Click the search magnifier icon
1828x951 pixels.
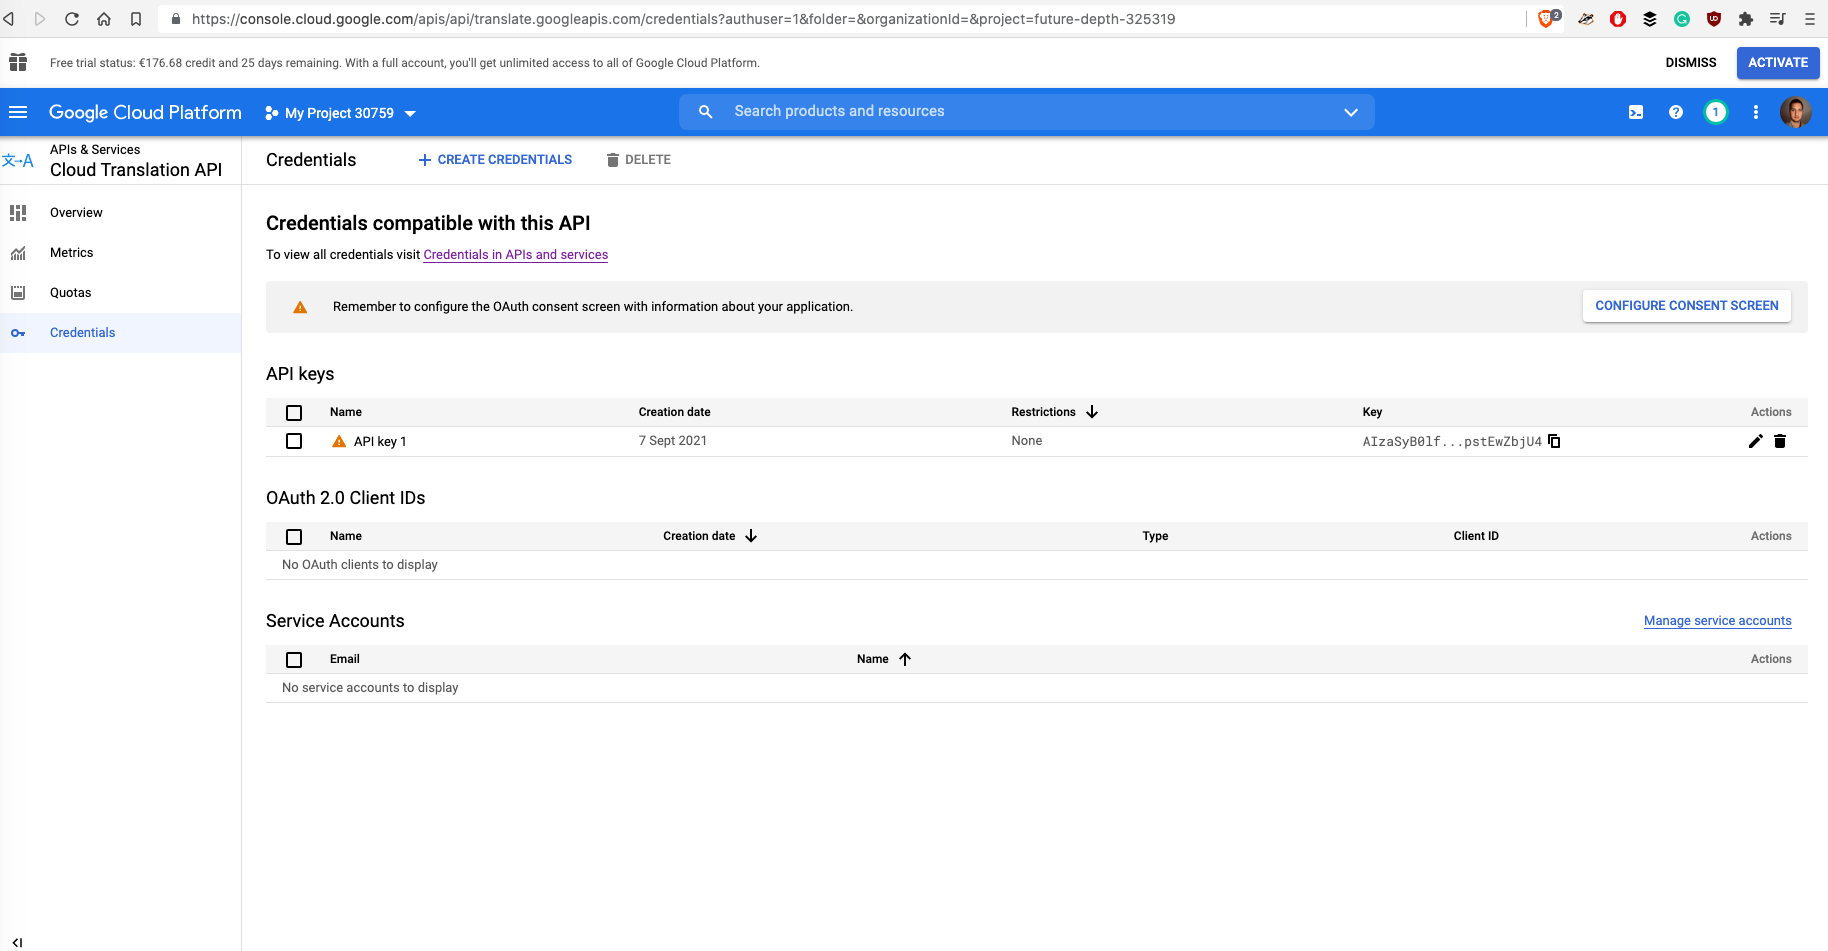(x=706, y=112)
